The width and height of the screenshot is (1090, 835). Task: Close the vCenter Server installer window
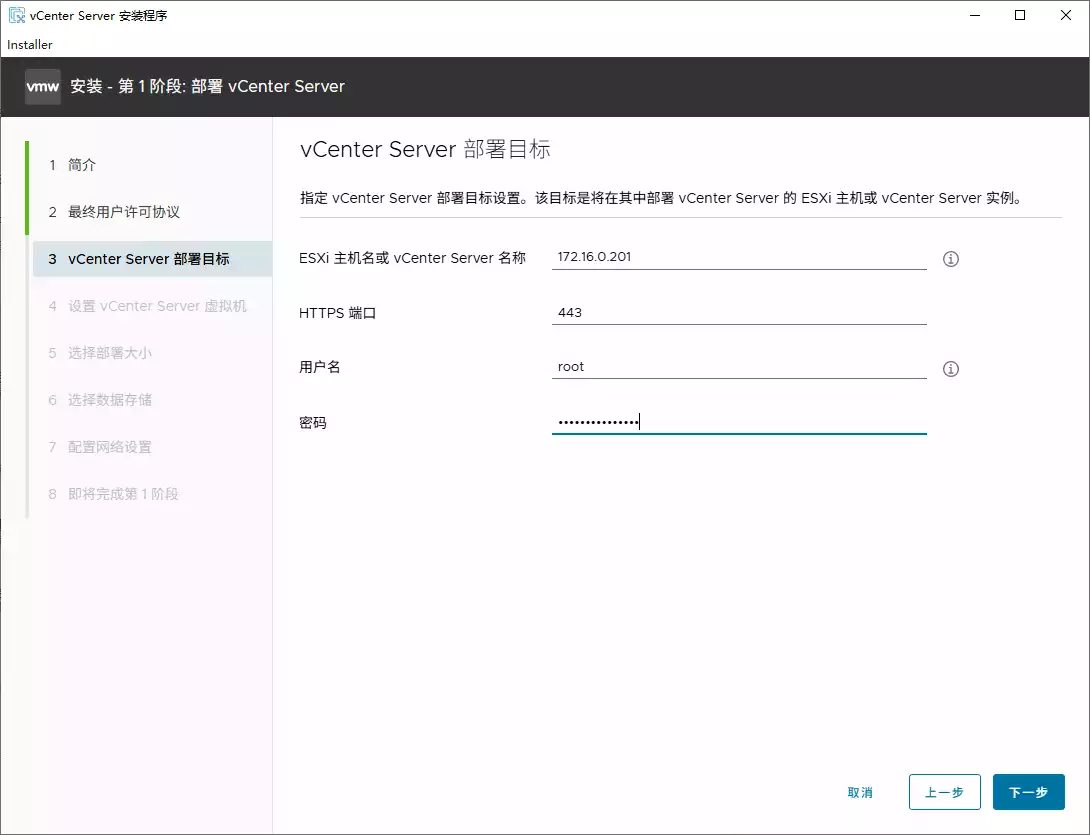[x=1066, y=15]
